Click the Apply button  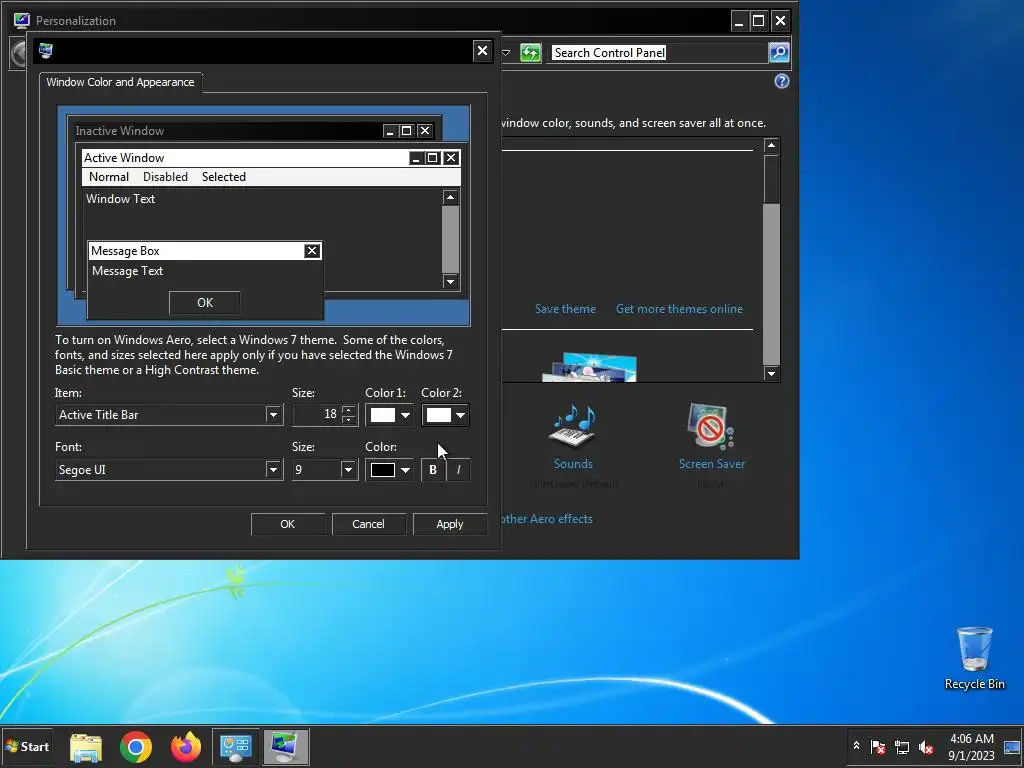tap(449, 524)
